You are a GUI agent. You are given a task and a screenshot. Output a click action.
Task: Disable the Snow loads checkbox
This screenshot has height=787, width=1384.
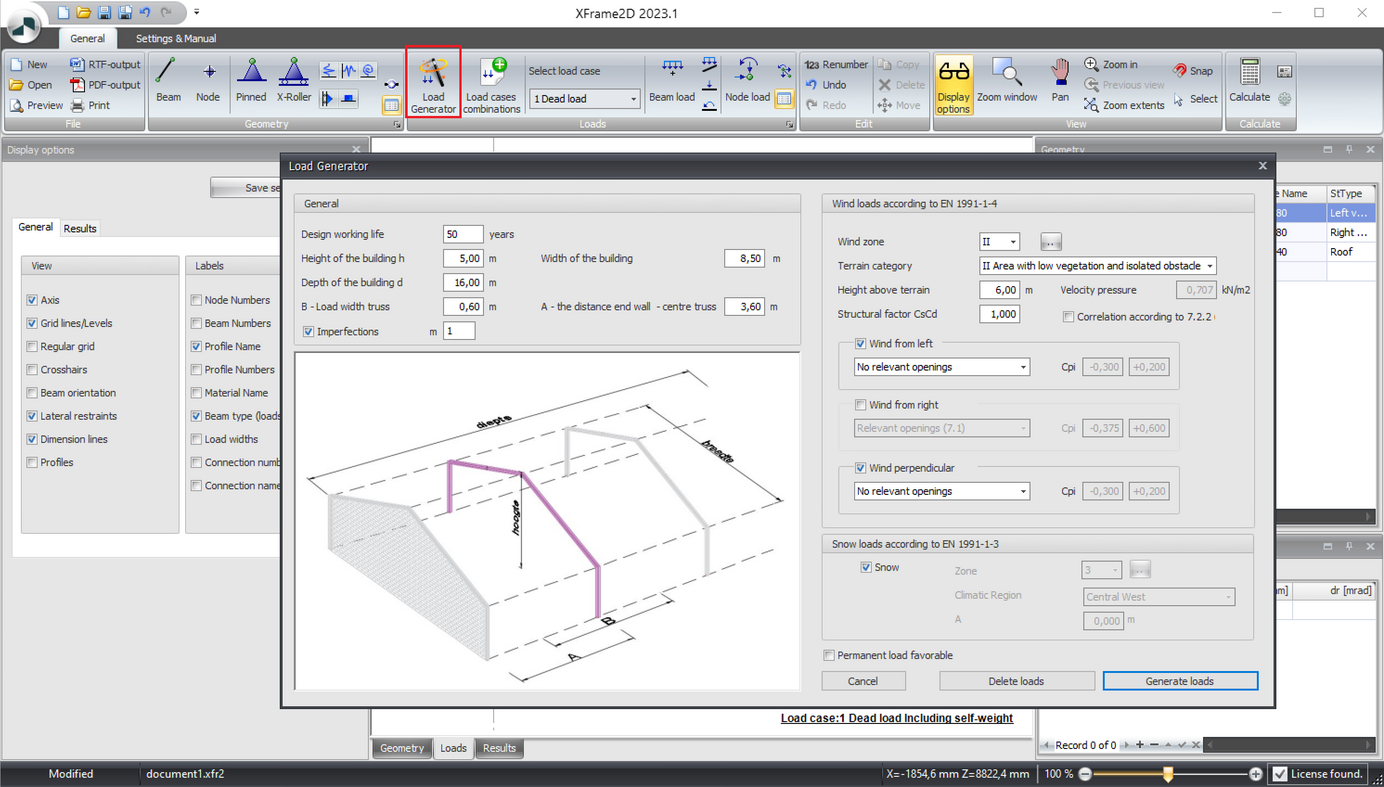tap(866, 567)
